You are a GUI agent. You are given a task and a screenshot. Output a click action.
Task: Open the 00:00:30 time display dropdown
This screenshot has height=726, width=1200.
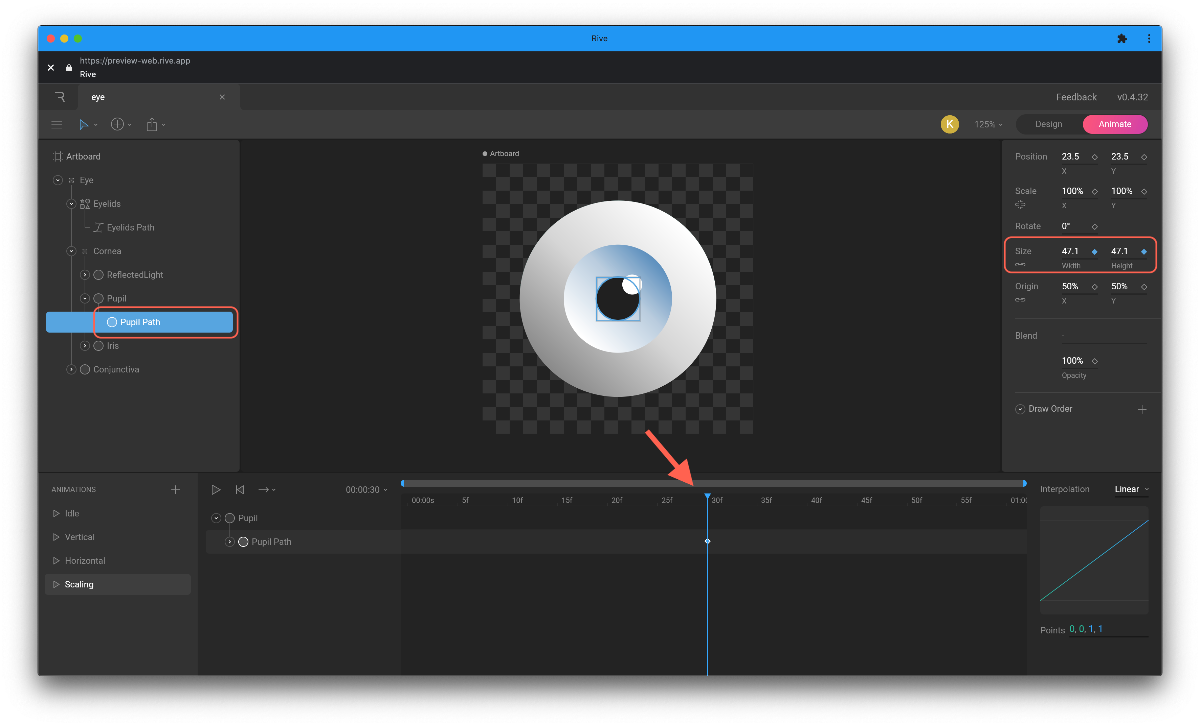tap(367, 490)
